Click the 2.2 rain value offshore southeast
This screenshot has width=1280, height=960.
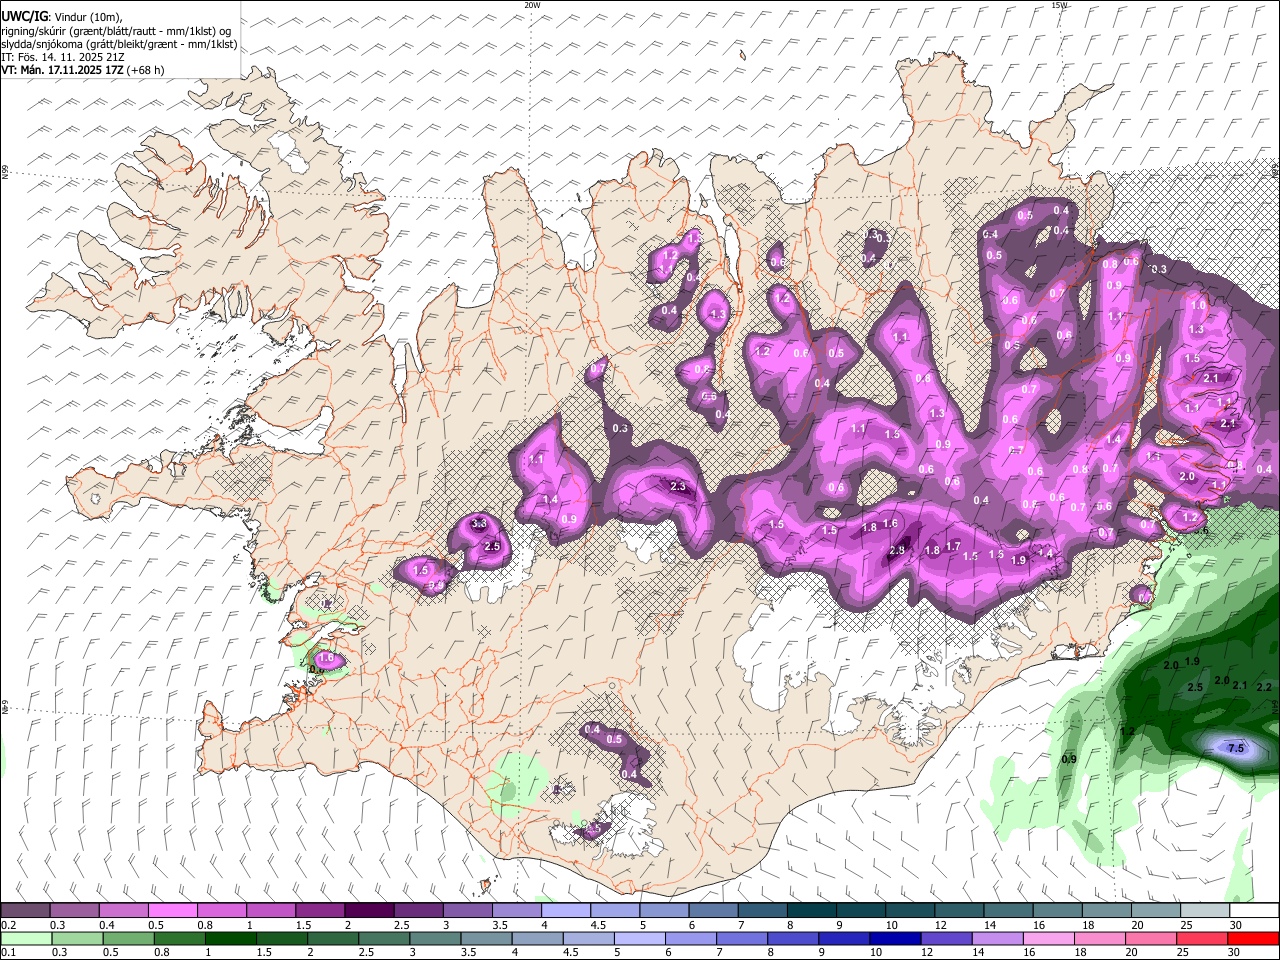(x=1263, y=687)
